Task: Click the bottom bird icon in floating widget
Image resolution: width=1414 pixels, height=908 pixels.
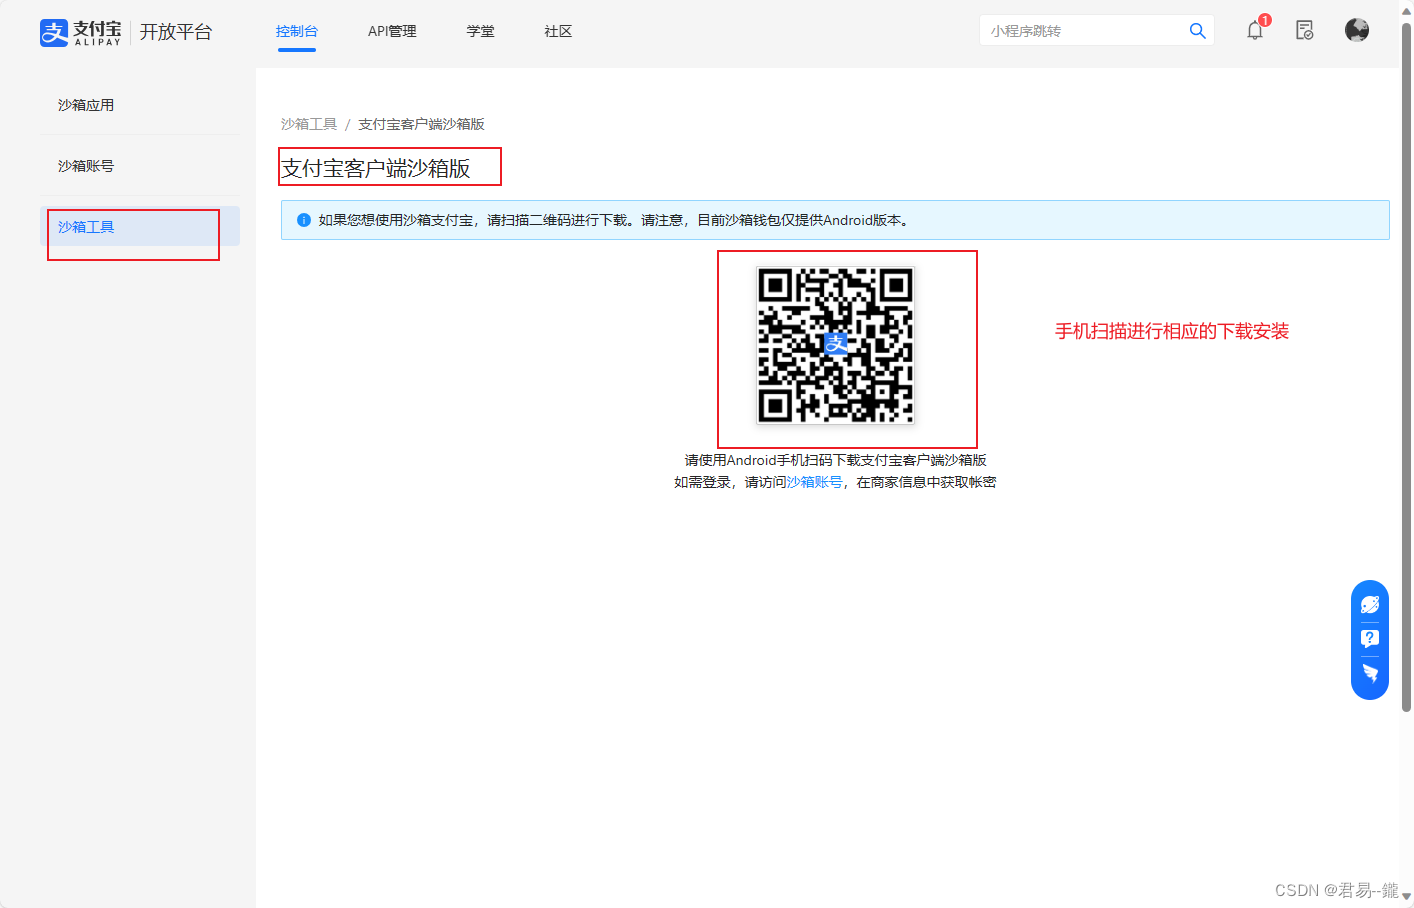Action: (1370, 673)
